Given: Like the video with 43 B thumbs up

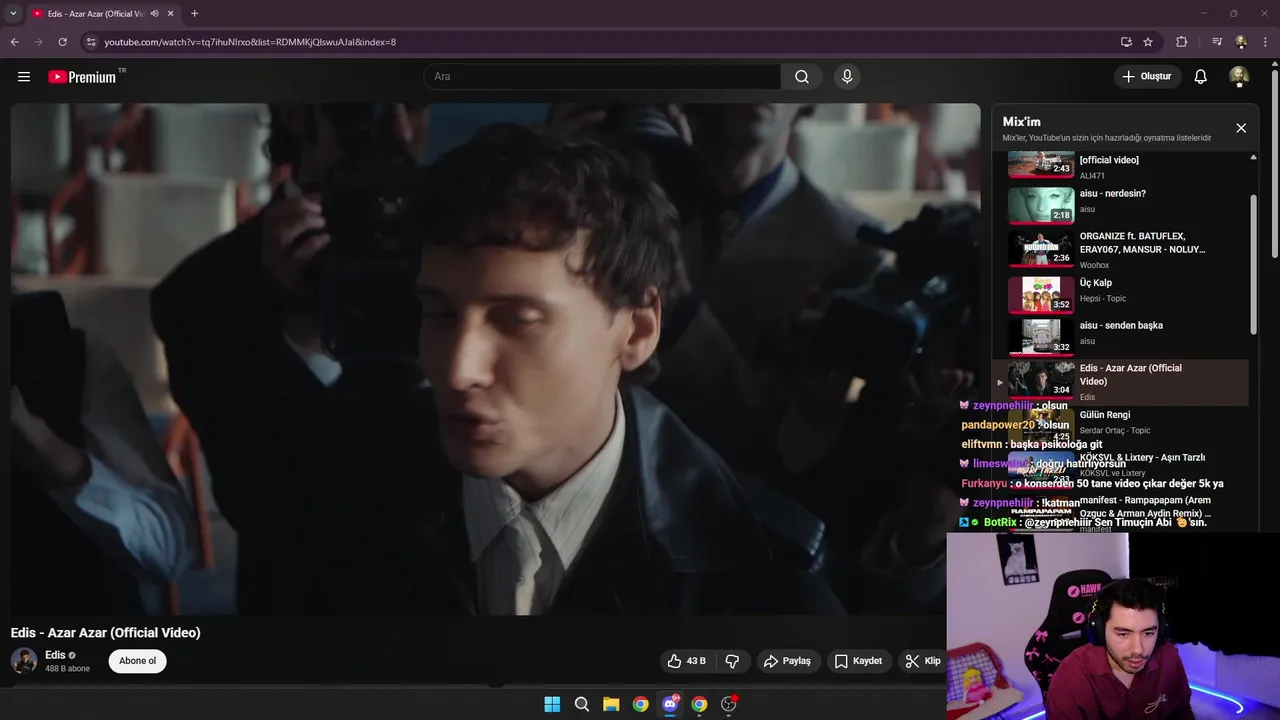Looking at the screenshot, I should [687, 661].
